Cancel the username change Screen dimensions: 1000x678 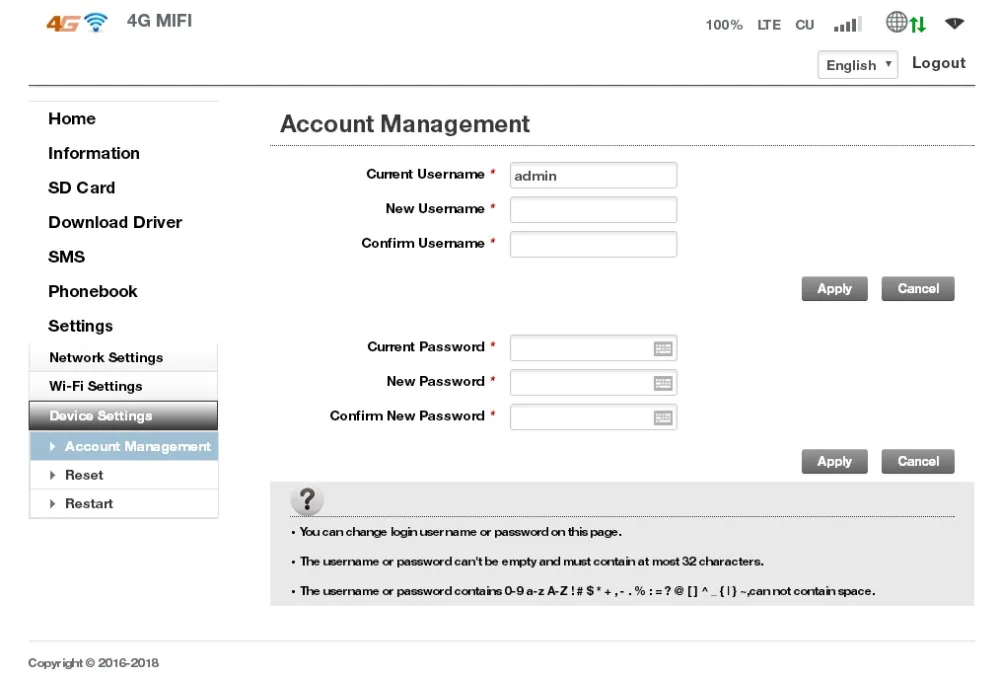click(x=918, y=288)
